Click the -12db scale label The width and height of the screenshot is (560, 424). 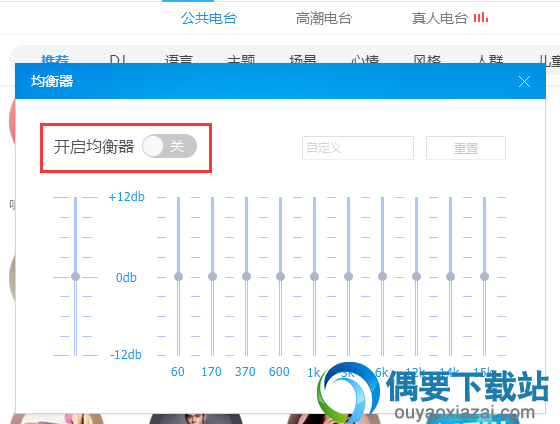point(126,355)
